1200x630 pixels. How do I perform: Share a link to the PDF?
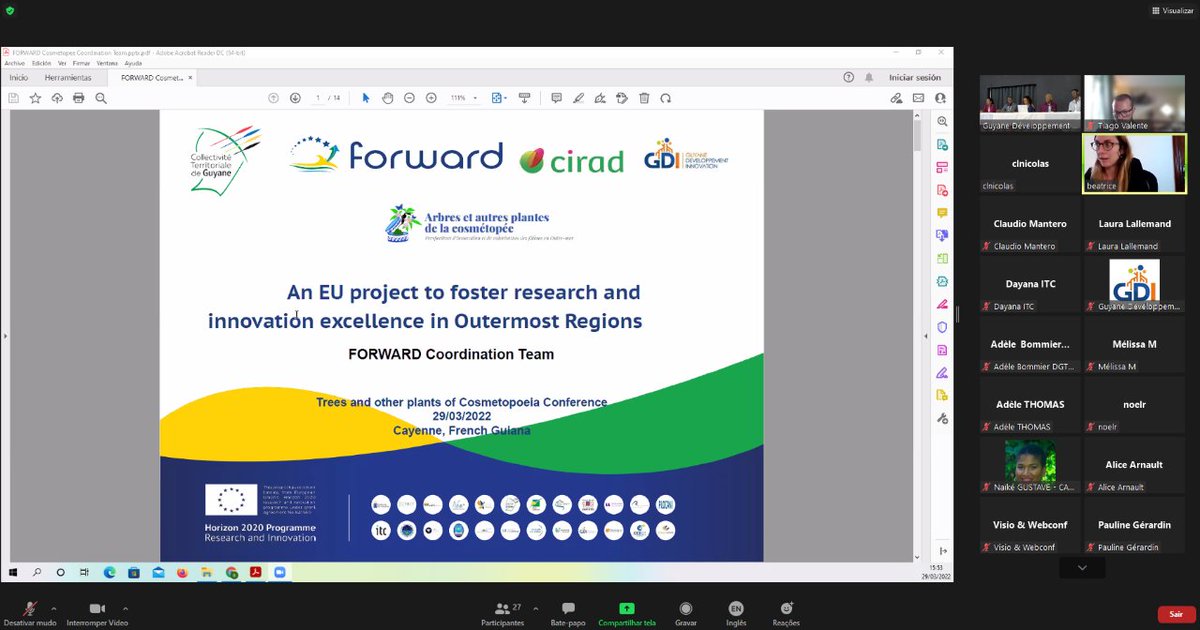click(x=897, y=98)
